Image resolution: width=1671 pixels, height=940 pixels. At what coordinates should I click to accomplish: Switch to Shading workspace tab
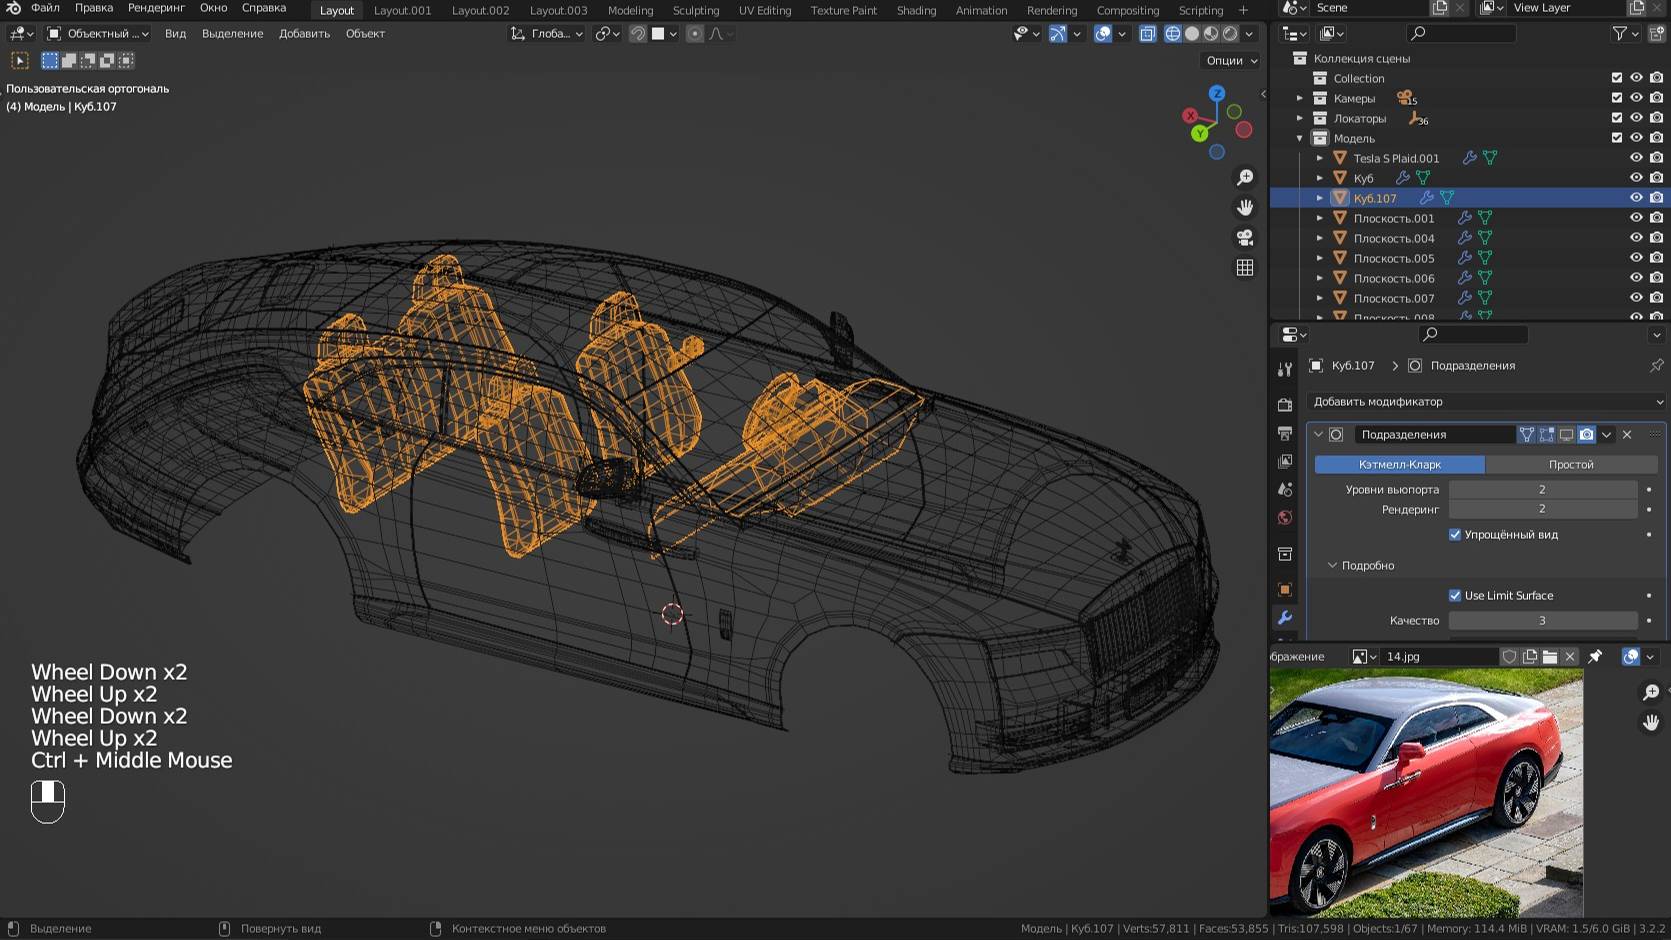pos(916,10)
